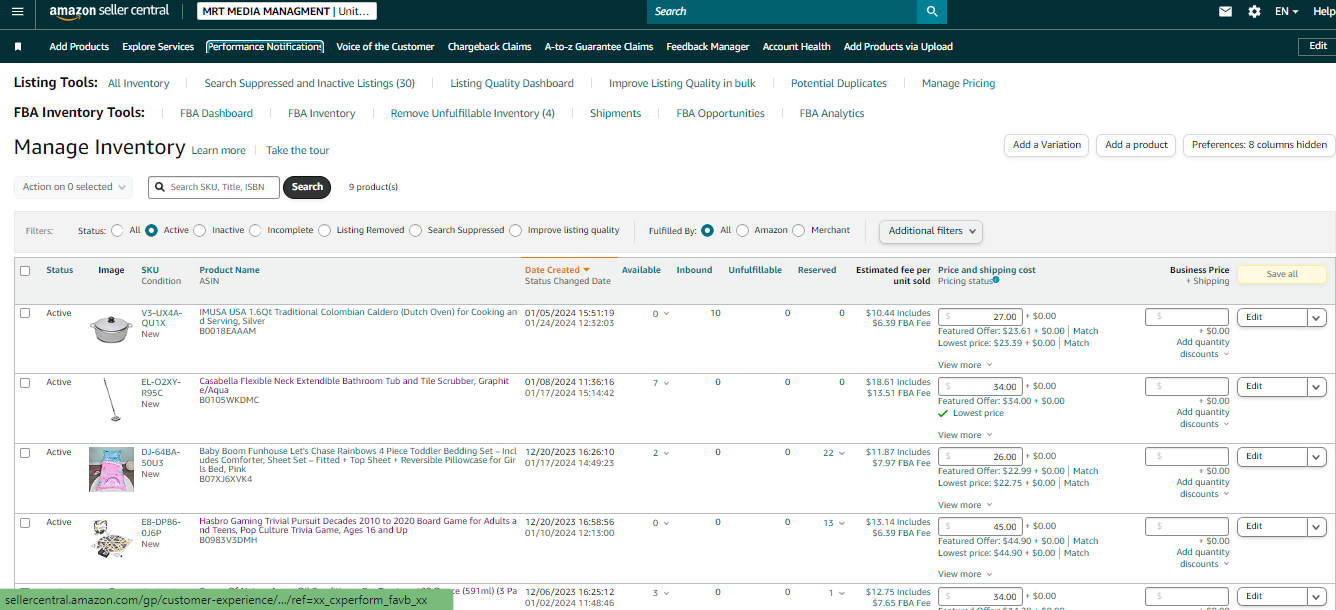The image size is (1336, 610).
Task: Click the bookmark icon in the favorites bar
Action: pyautogui.click(x=18, y=46)
